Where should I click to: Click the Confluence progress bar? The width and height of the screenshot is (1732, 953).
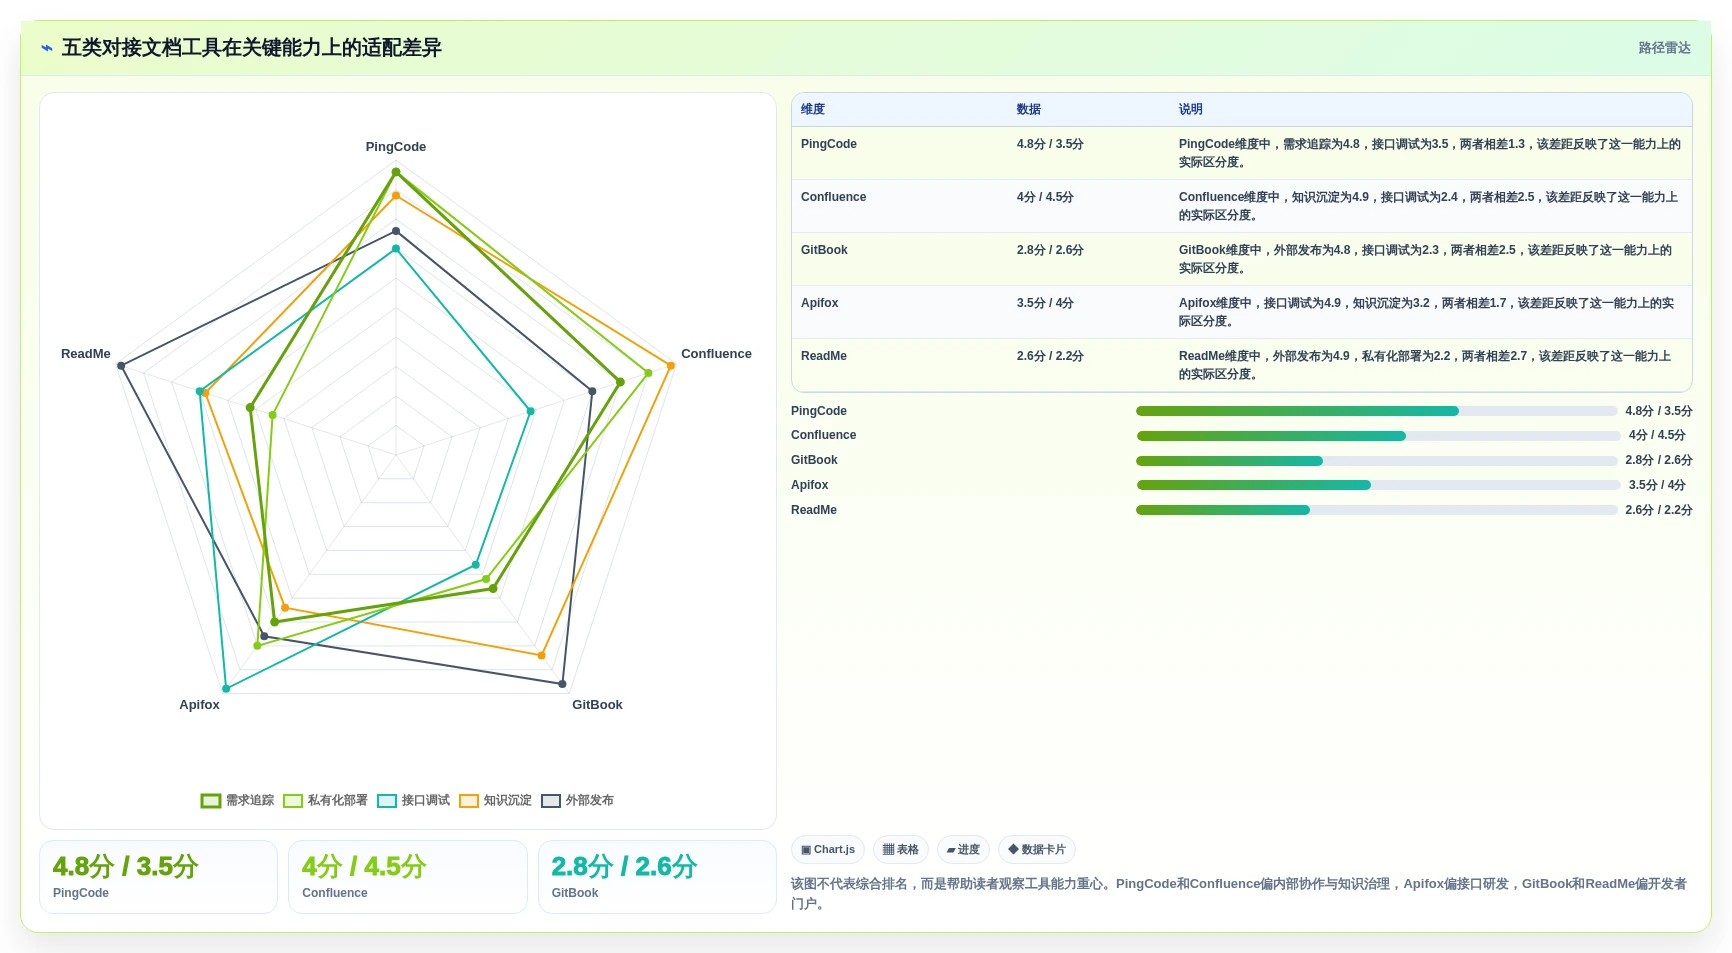[1379, 436]
